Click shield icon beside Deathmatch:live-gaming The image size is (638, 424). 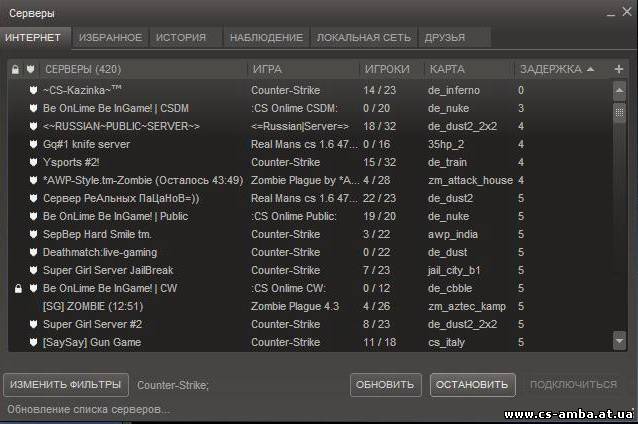click(34, 252)
